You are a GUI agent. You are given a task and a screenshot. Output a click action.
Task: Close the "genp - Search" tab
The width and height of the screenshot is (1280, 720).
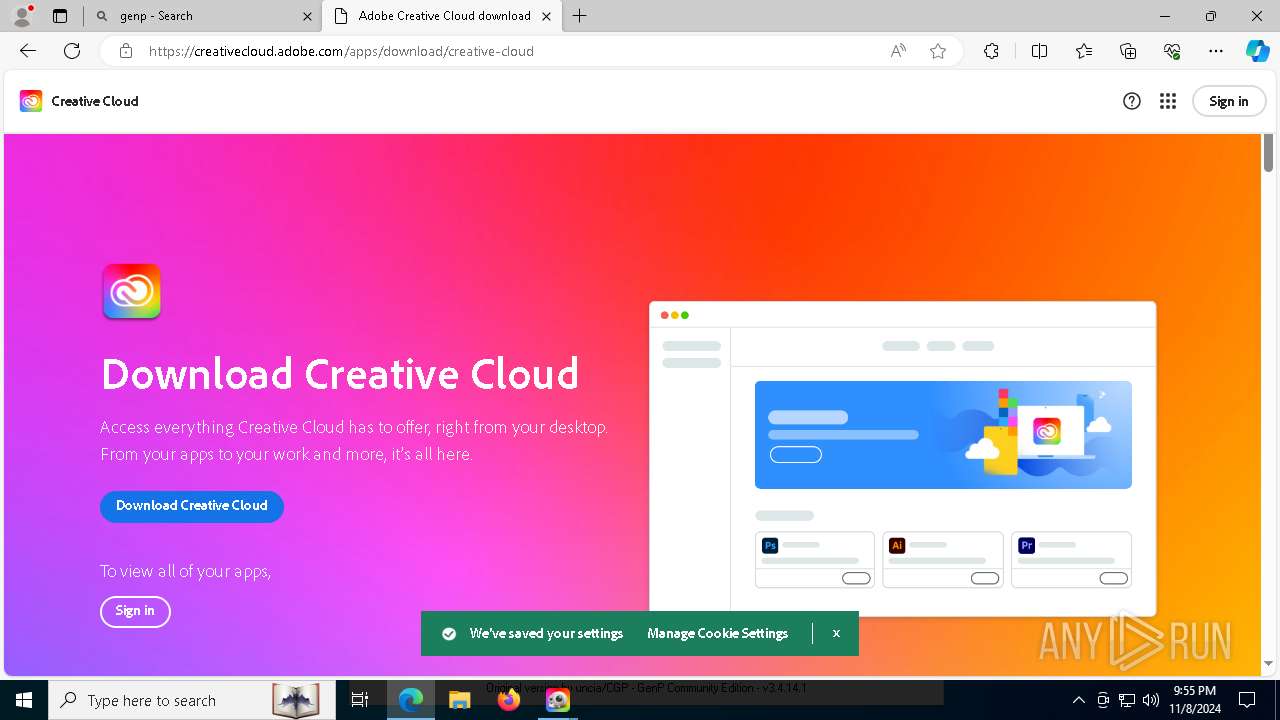(x=308, y=16)
